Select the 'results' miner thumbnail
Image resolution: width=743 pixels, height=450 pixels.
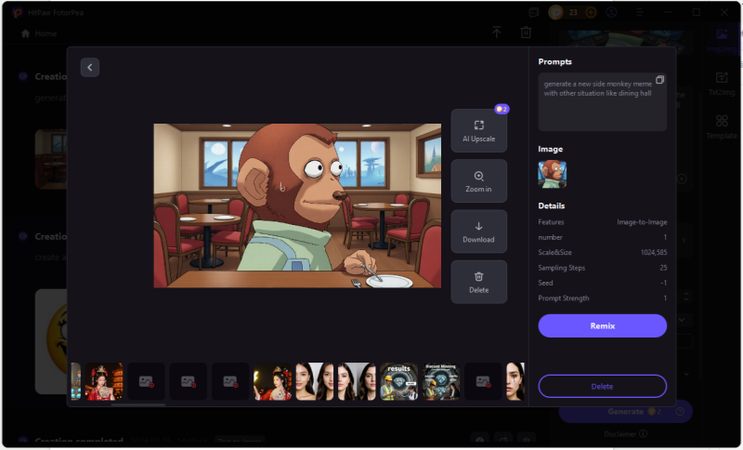[399, 382]
